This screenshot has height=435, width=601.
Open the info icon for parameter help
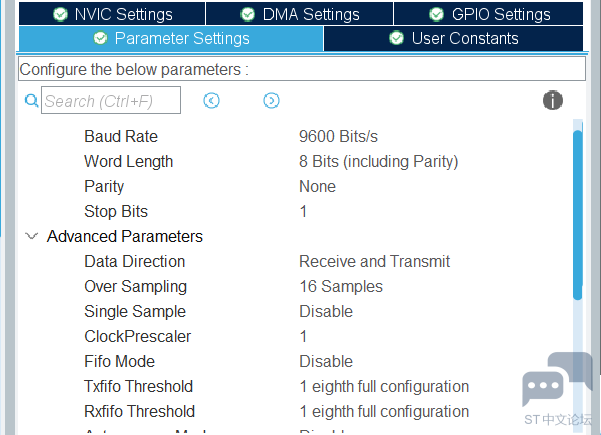(553, 100)
